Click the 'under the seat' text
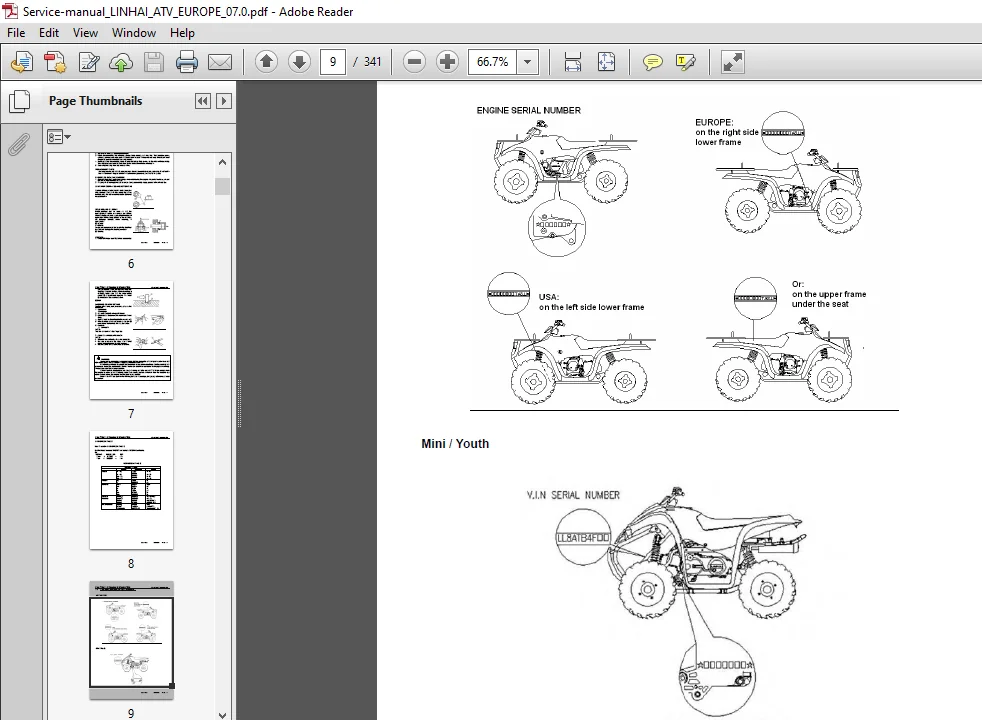This screenshot has height=720, width=982. pyautogui.click(x=820, y=304)
